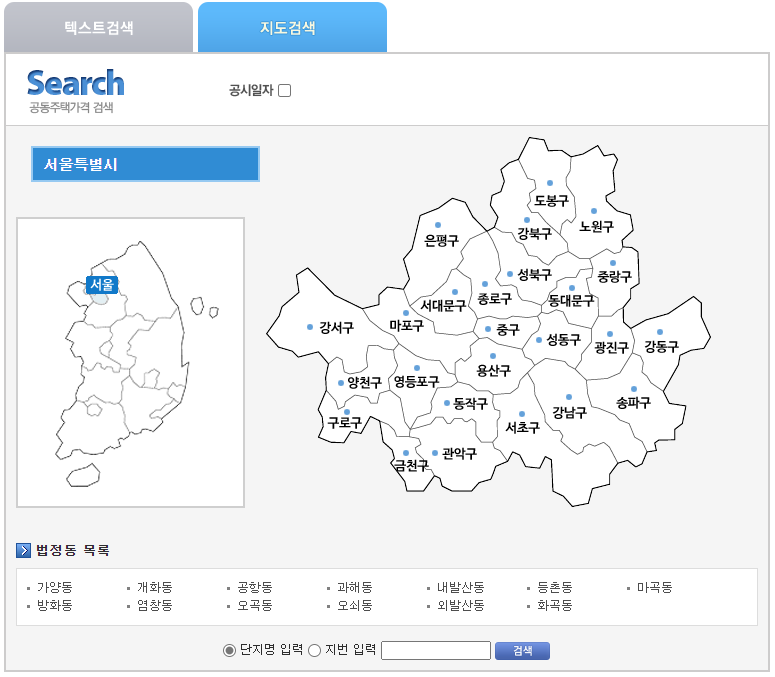Click the 검색 search button
This screenshot has height=677, width=775.
(522, 650)
